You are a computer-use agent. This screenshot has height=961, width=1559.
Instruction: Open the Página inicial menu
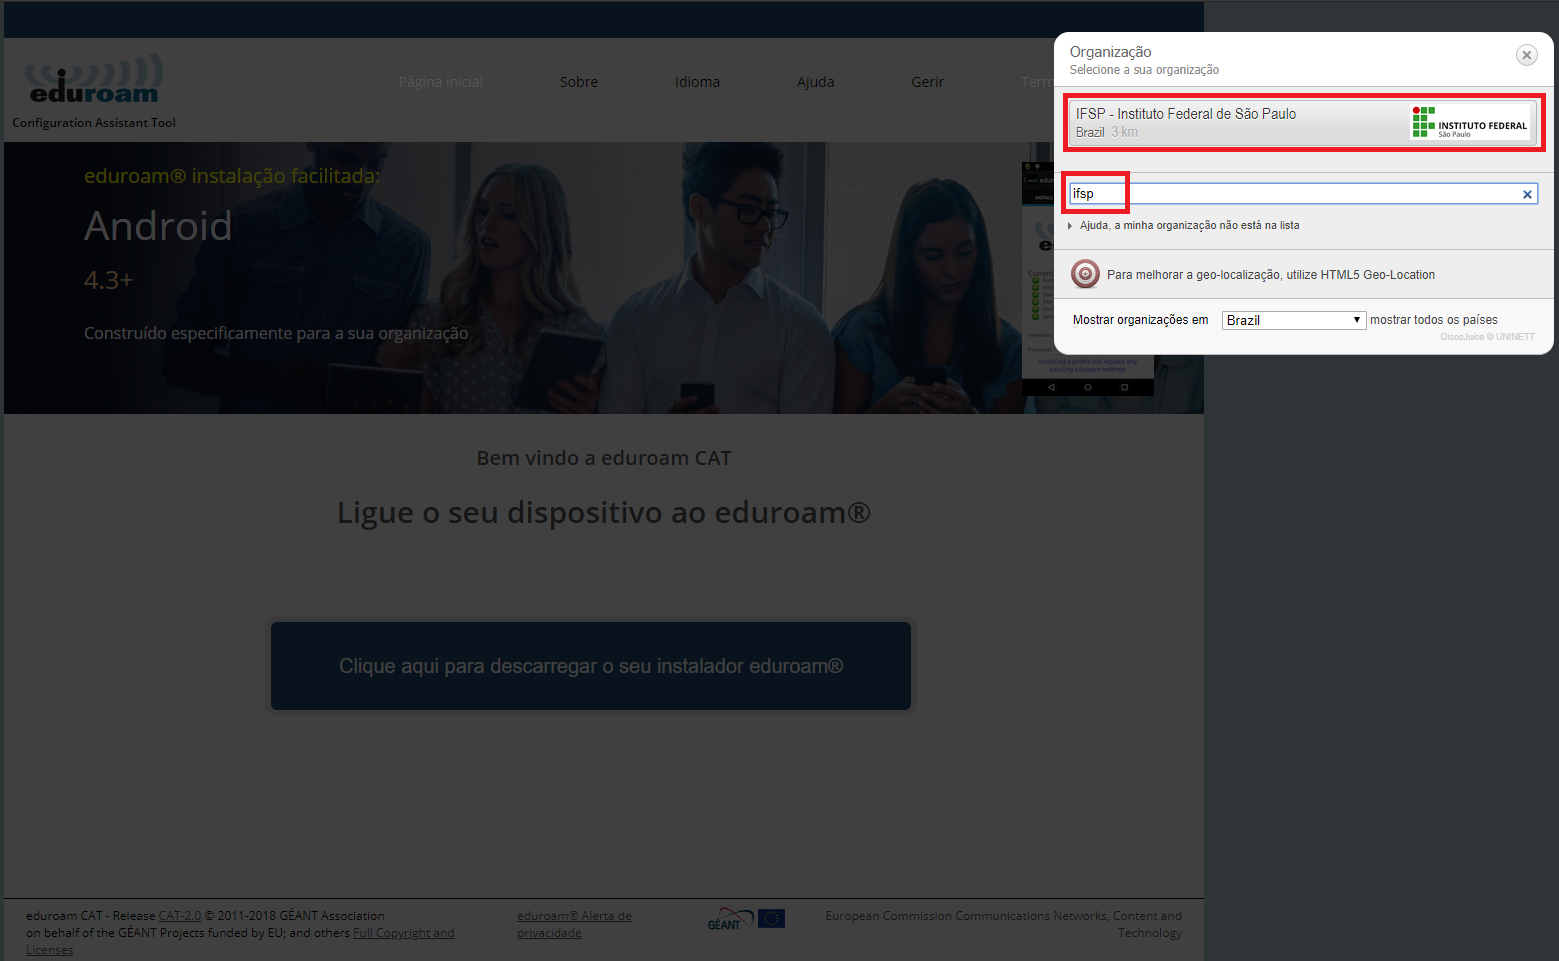[x=440, y=82]
